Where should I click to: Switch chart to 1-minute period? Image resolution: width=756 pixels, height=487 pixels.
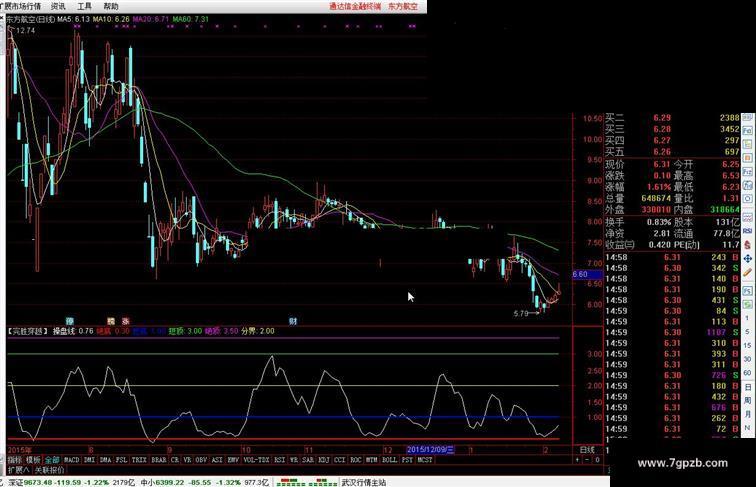[747, 318]
